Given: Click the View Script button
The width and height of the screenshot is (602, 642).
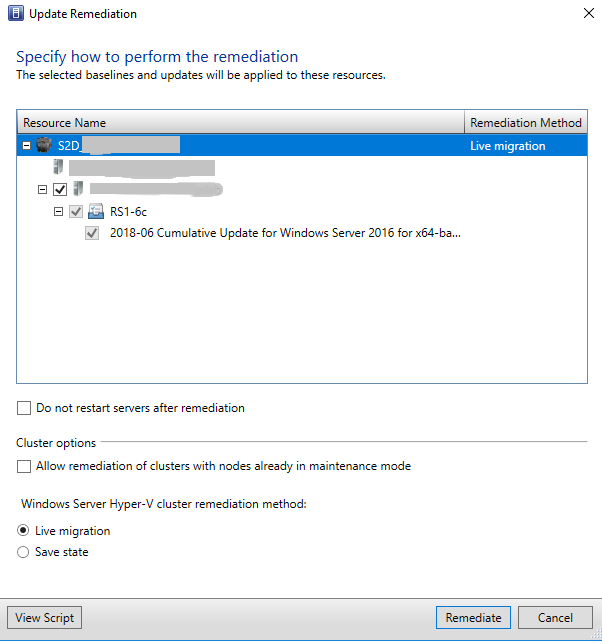Looking at the screenshot, I should coord(45,617).
